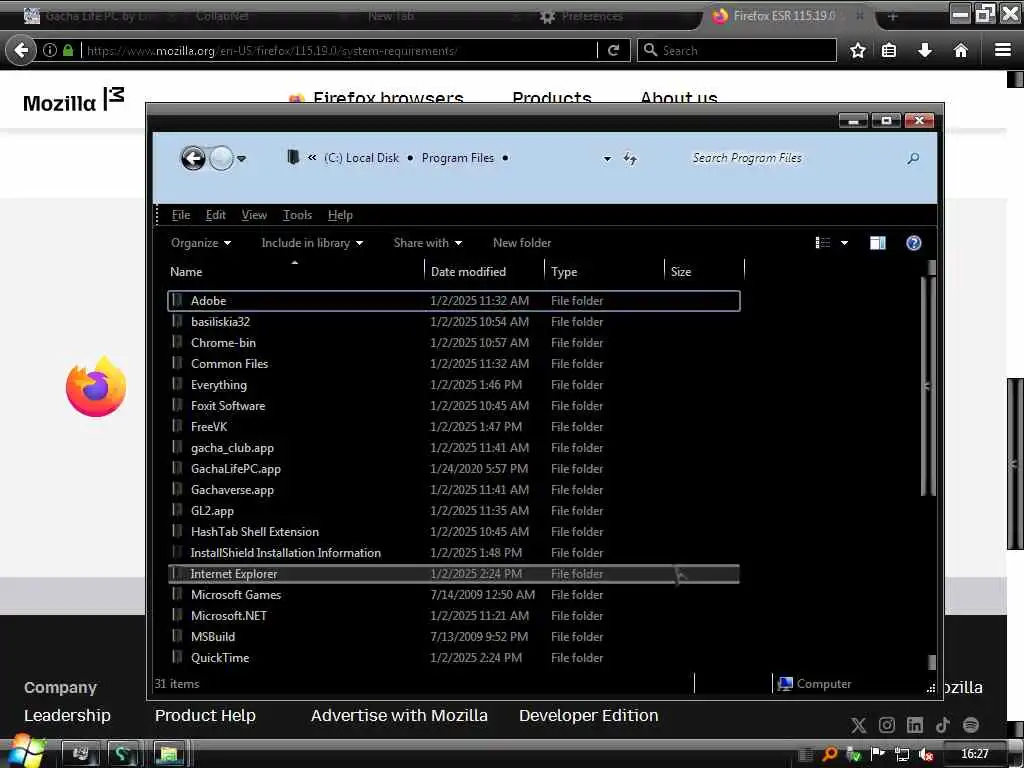Open the Organize dropdown
The height and width of the screenshot is (768, 1024).
pyautogui.click(x=201, y=243)
